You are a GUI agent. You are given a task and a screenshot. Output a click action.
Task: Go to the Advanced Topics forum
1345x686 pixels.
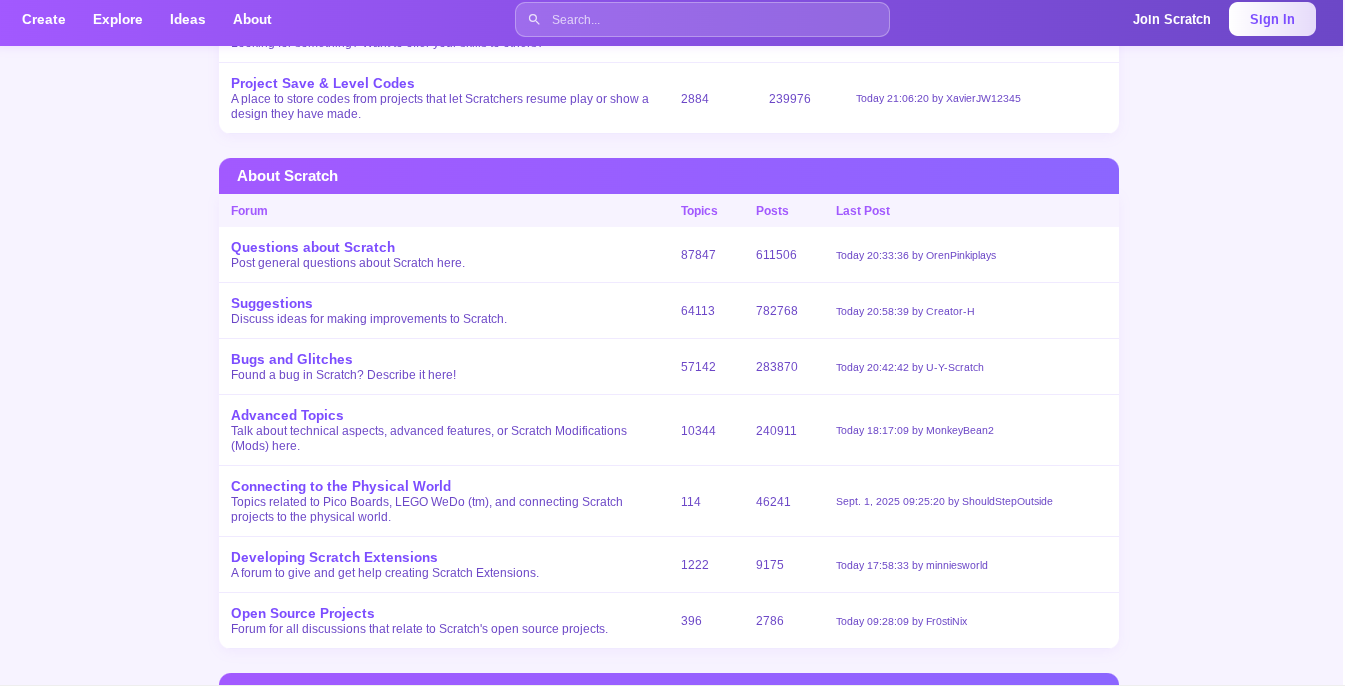pyautogui.click(x=287, y=415)
